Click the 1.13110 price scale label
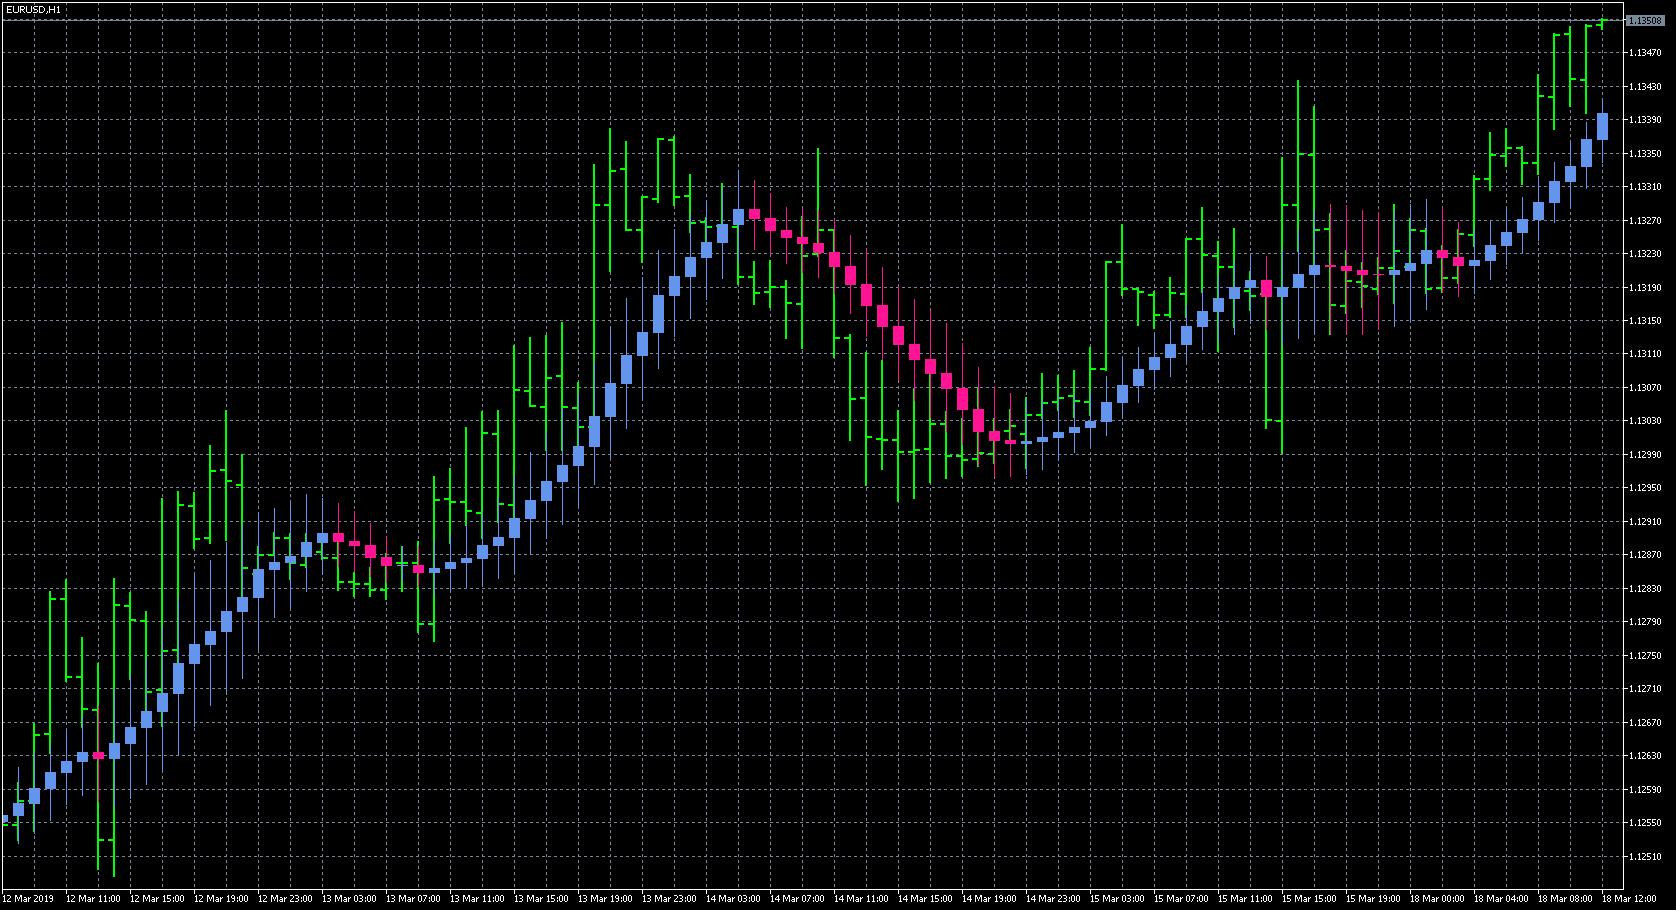This screenshot has width=1676, height=910. pos(1645,354)
